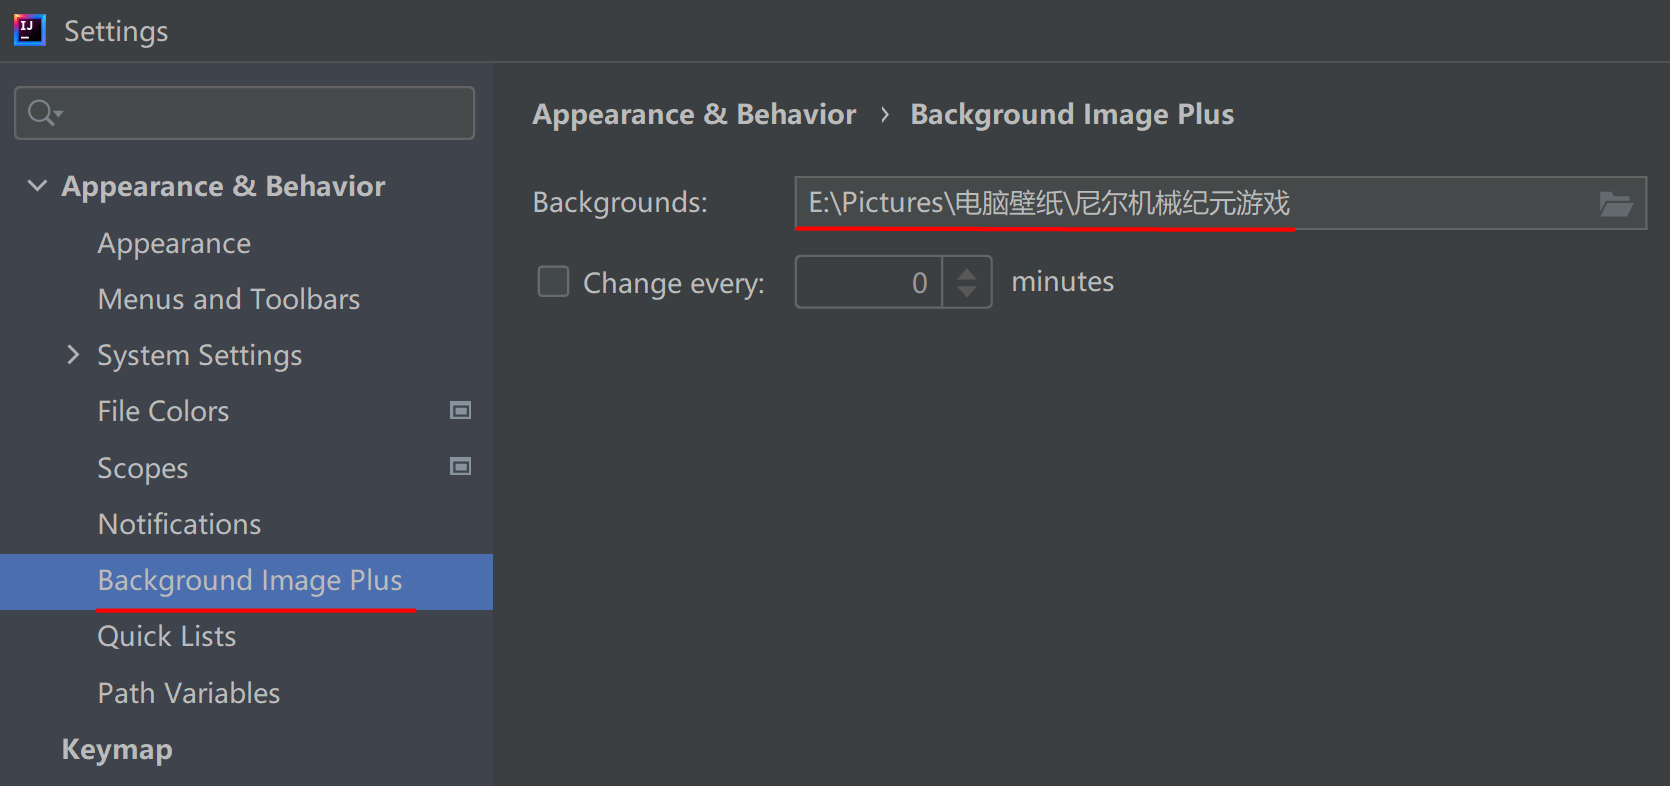Image resolution: width=1670 pixels, height=786 pixels.
Task: Select Background Image Plus settings page
Action: [249, 581]
